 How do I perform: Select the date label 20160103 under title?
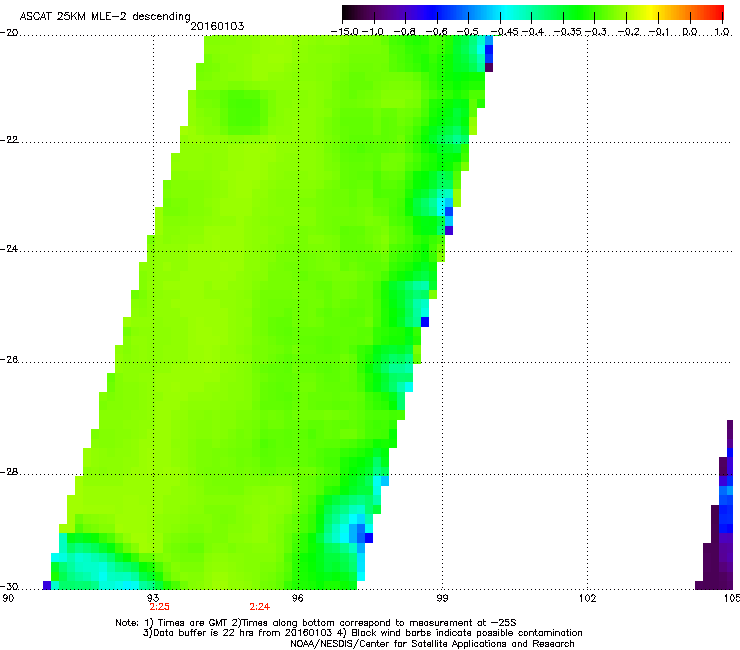click(x=217, y=26)
